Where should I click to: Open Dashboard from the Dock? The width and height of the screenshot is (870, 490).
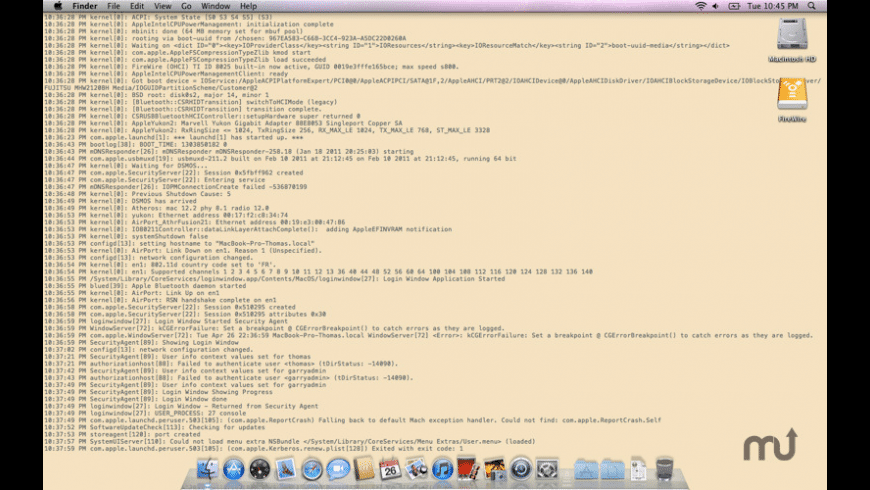(x=260, y=469)
